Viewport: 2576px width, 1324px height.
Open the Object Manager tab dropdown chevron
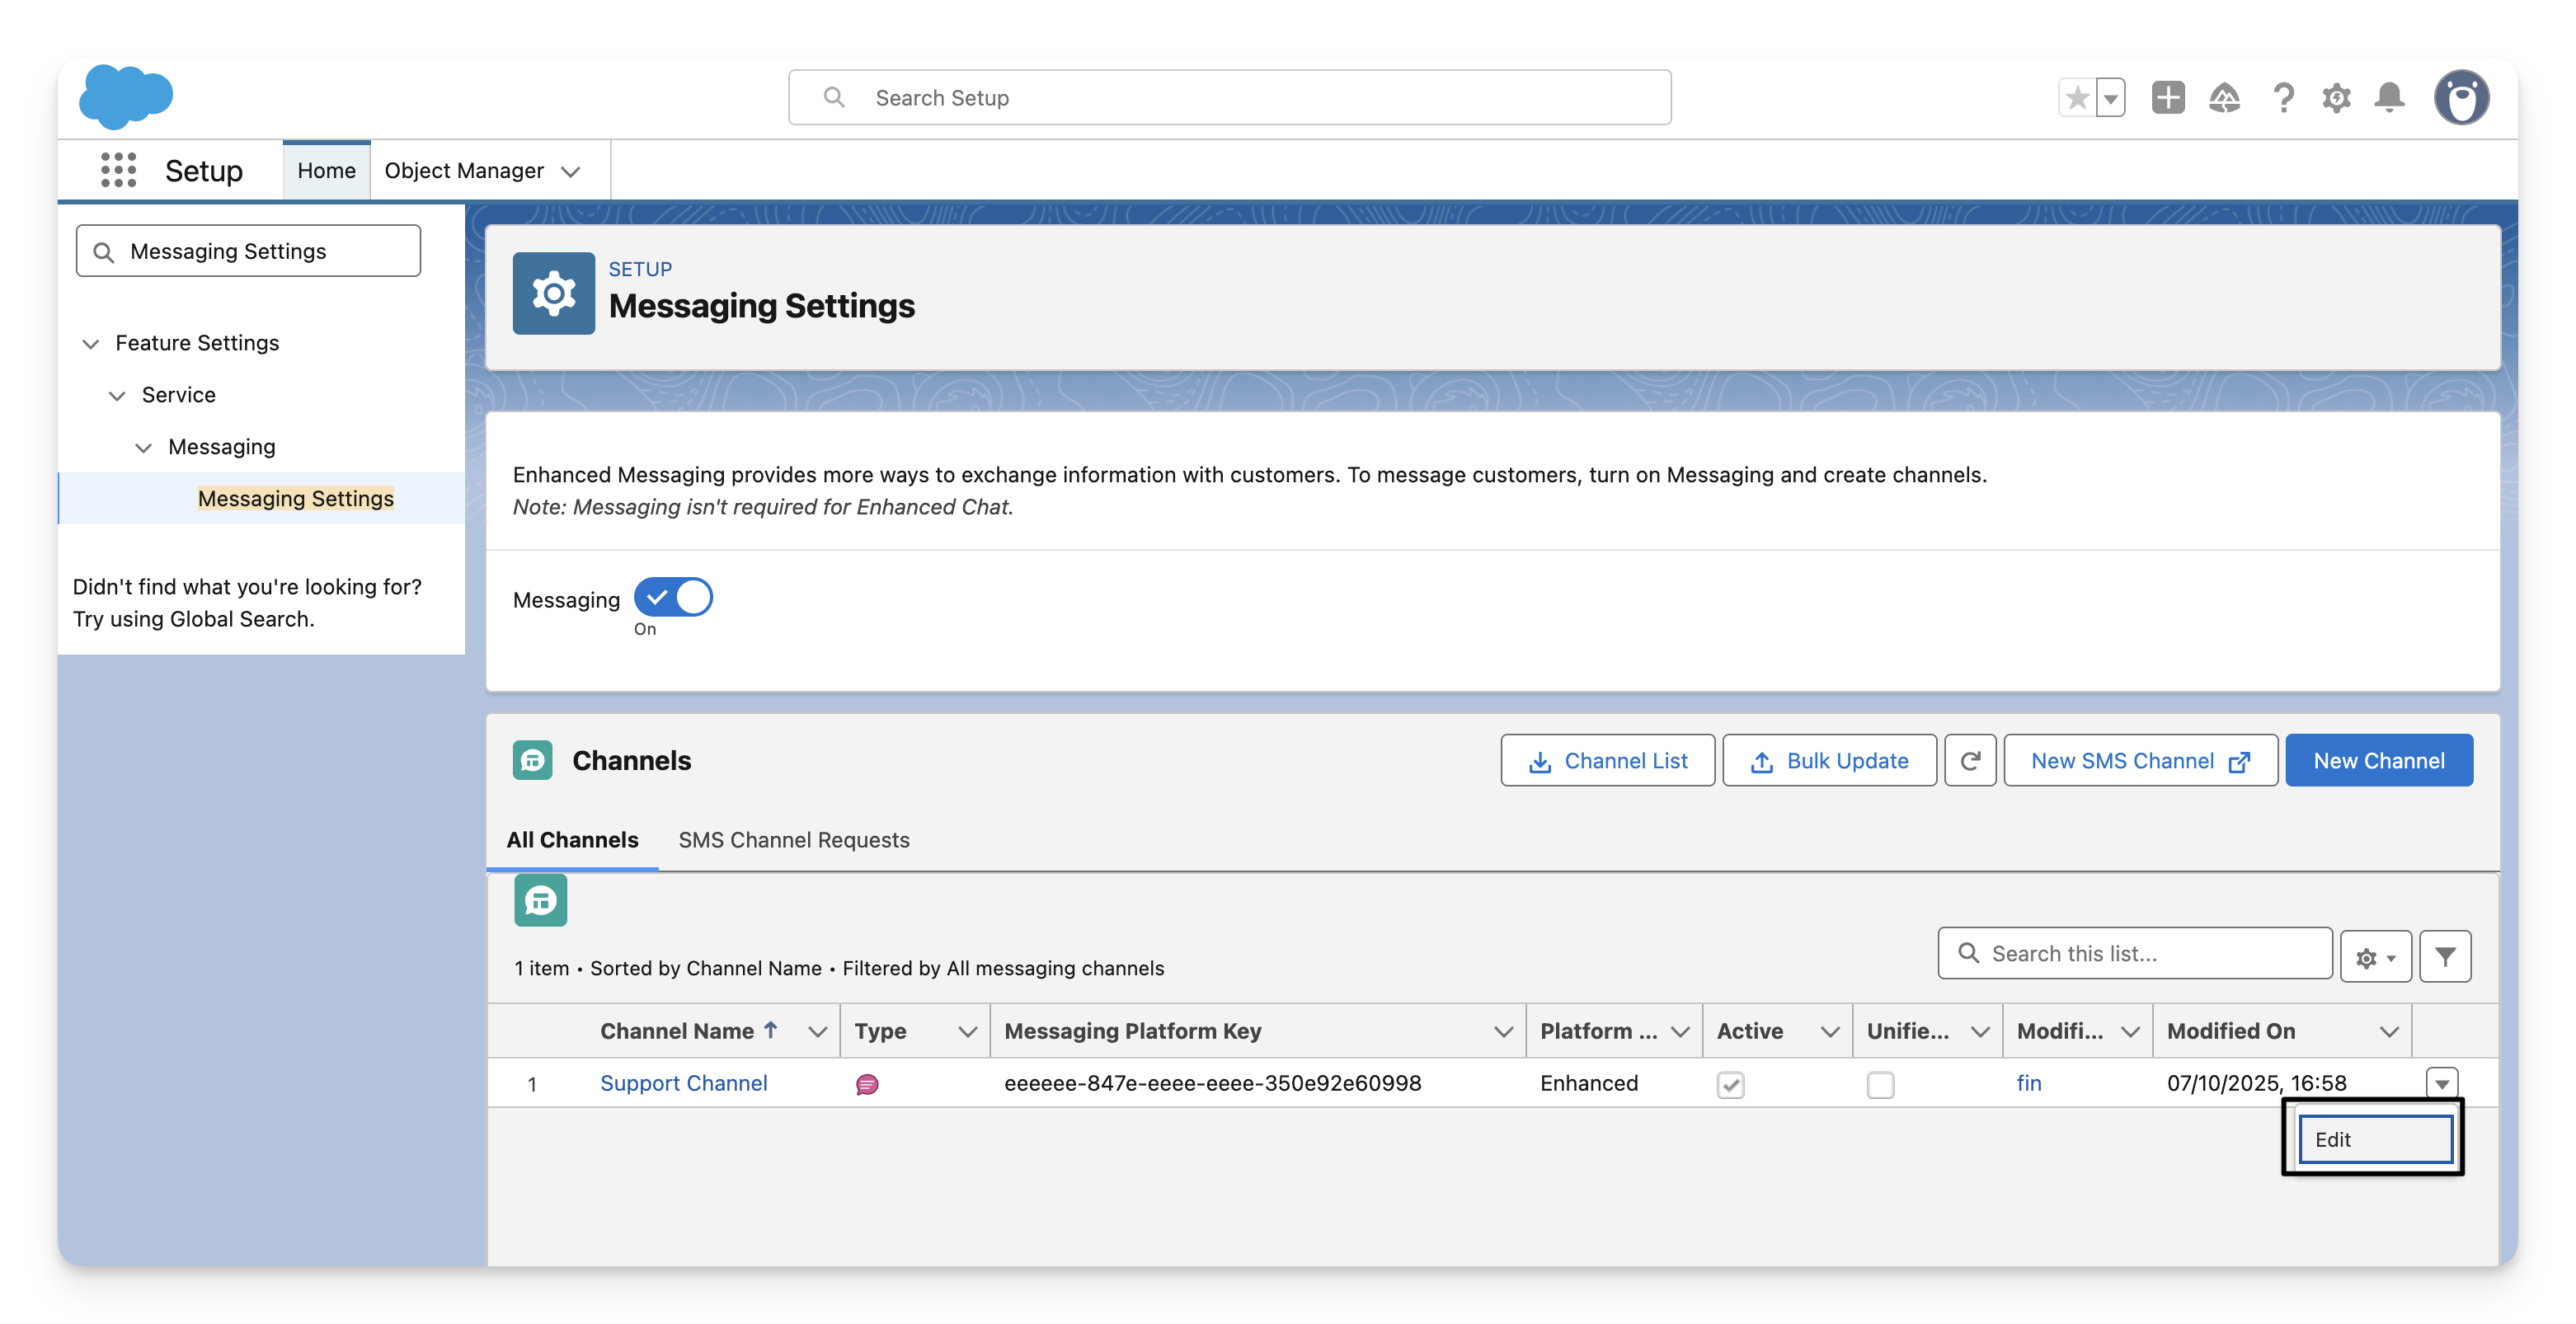(x=571, y=171)
